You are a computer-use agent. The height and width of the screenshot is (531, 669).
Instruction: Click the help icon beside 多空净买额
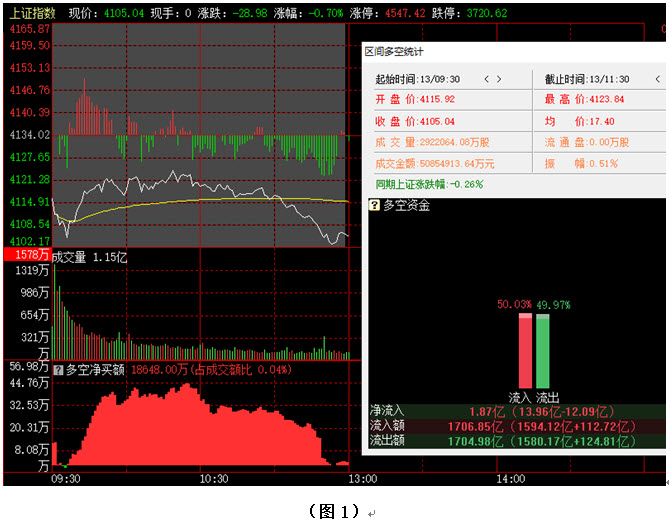[58, 369]
